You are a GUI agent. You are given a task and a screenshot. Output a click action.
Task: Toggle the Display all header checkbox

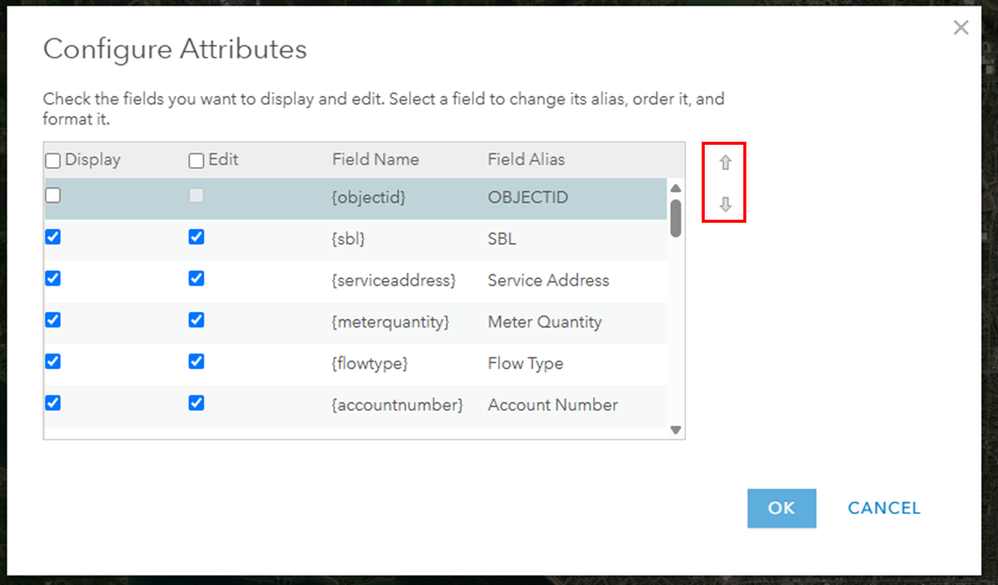click(x=53, y=160)
